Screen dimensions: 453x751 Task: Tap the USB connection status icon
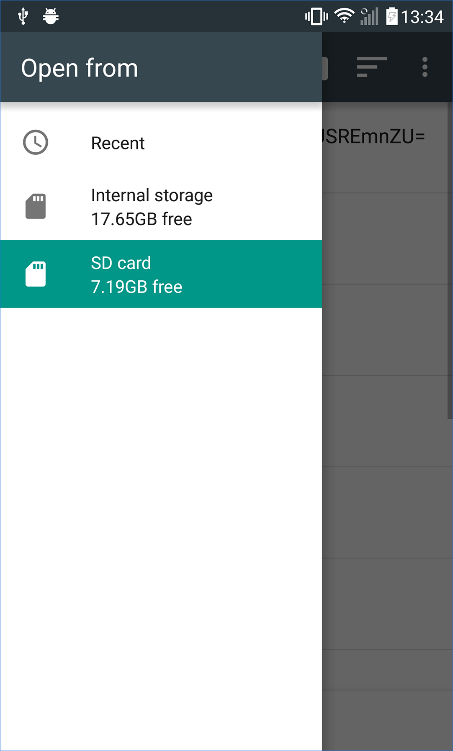pos(23,16)
